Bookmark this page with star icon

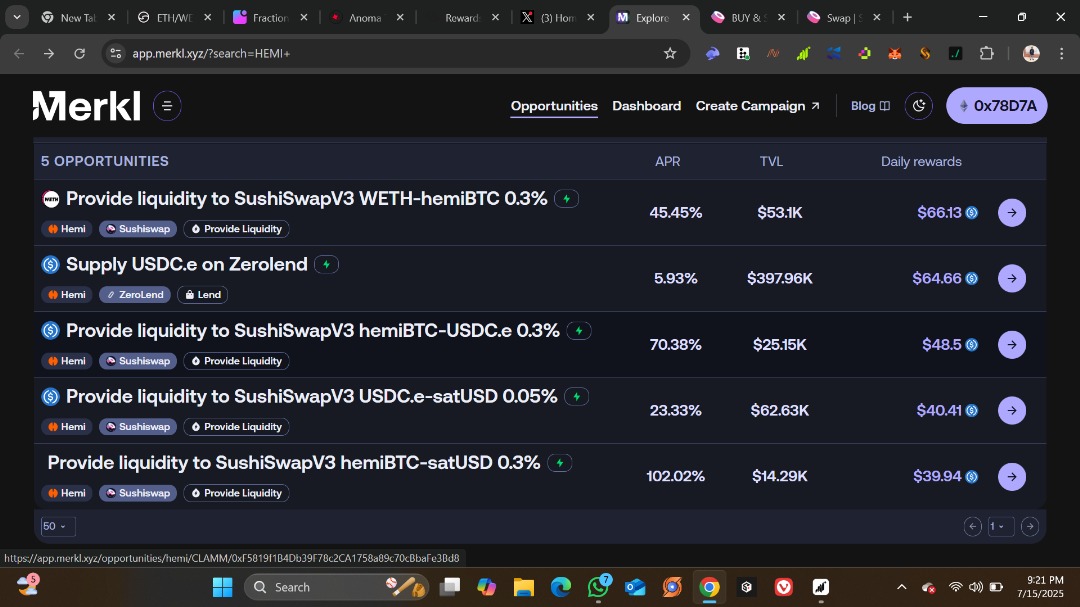669,53
